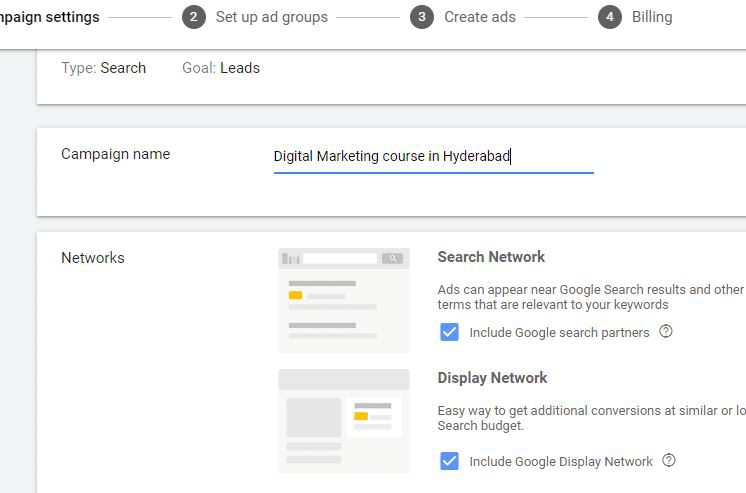Click inside the Campaign name text field
This screenshot has height=493, width=746.
pos(432,156)
